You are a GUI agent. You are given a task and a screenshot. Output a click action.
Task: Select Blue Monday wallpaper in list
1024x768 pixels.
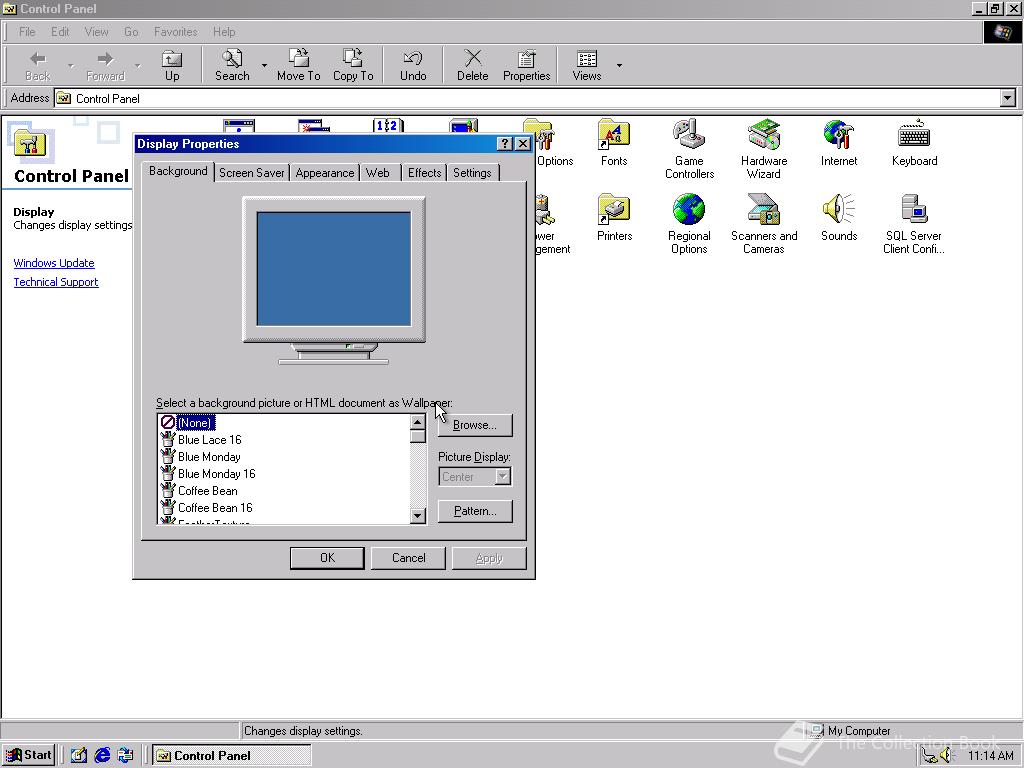coord(209,457)
